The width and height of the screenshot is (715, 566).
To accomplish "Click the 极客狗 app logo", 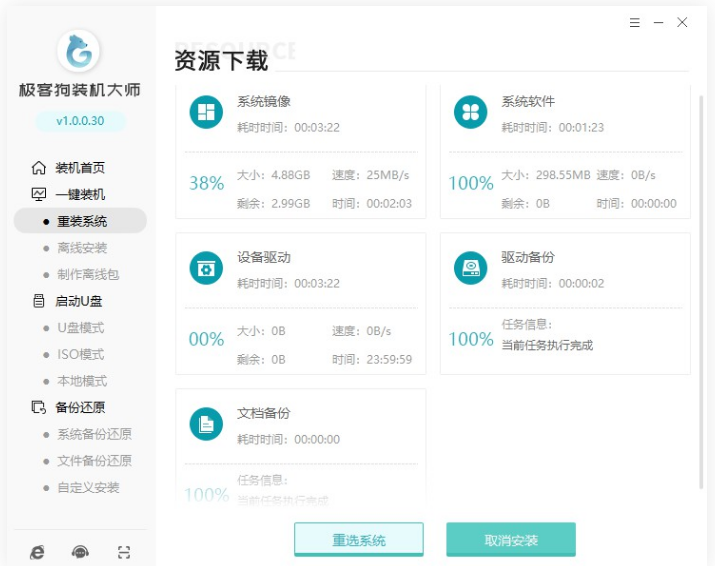I will pos(80,51).
